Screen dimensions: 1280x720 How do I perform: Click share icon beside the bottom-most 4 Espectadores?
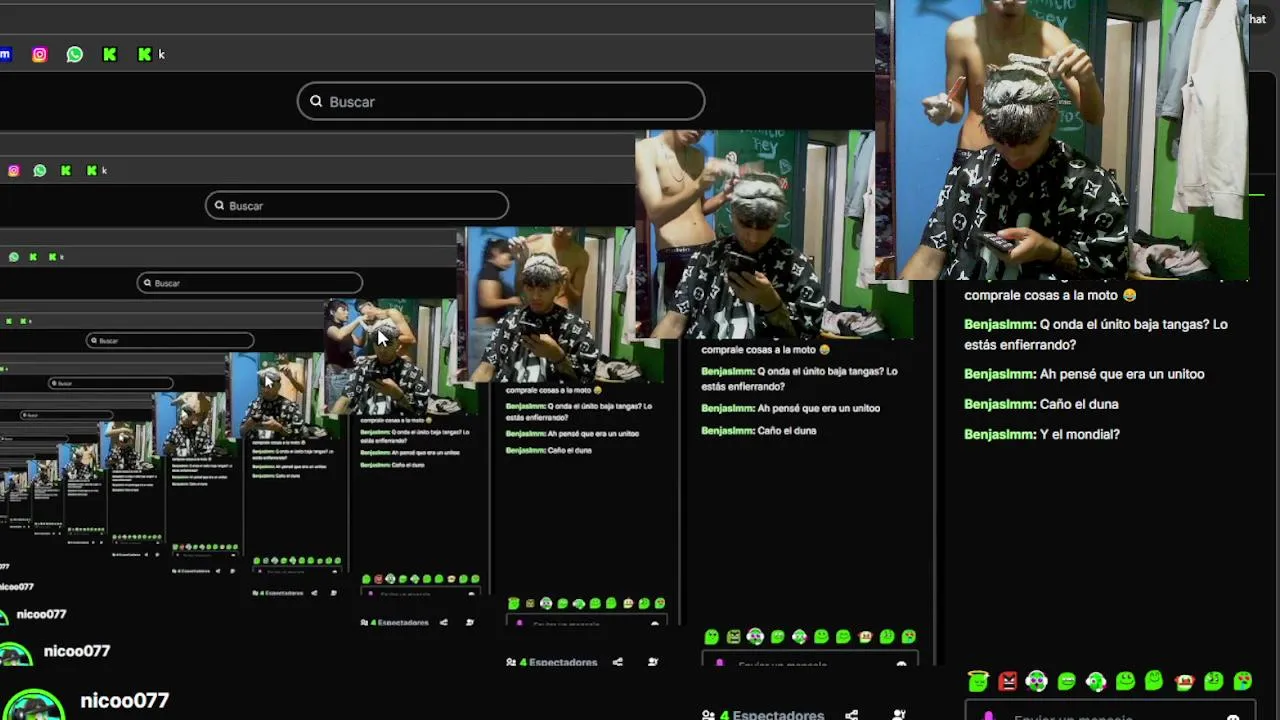point(851,715)
